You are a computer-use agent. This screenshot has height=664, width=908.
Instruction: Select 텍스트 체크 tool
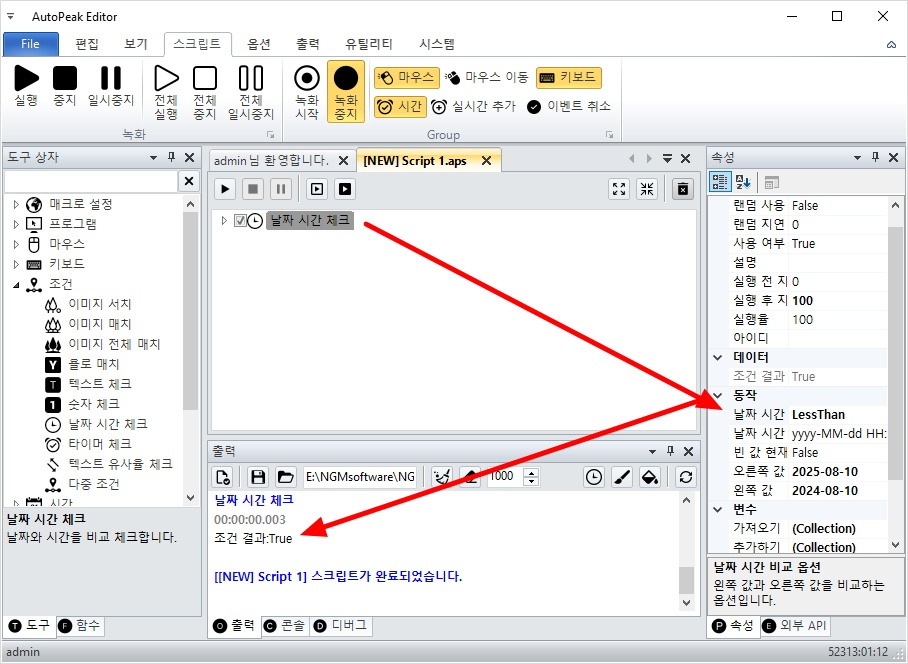coord(89,384)
